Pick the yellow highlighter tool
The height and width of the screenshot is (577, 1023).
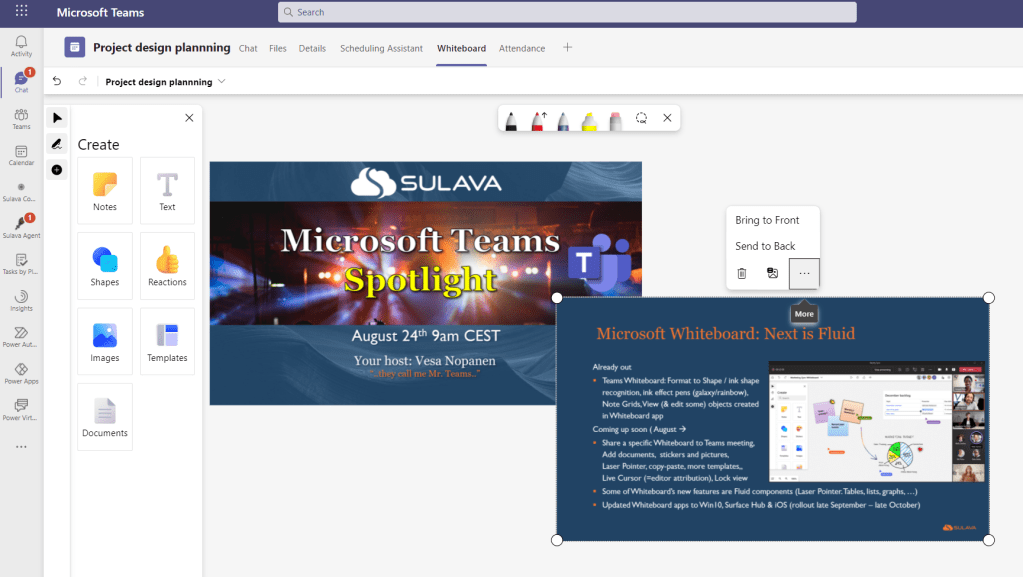[589, 119]
